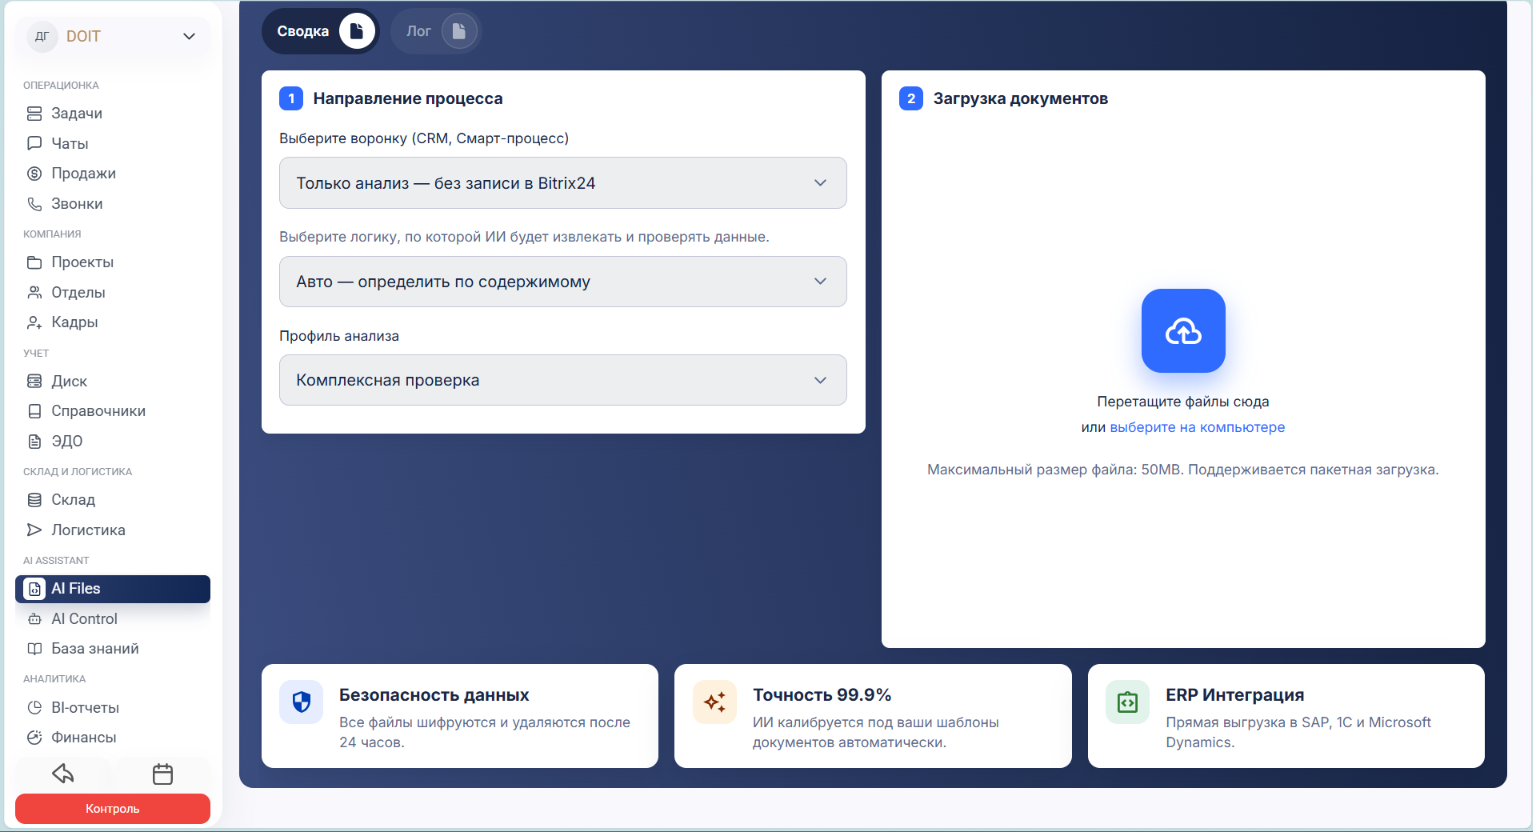The image size is (1533, 832).
Task: Click the База знаний open-book icon
Action: pyautogui.click(x=34, y=649)
